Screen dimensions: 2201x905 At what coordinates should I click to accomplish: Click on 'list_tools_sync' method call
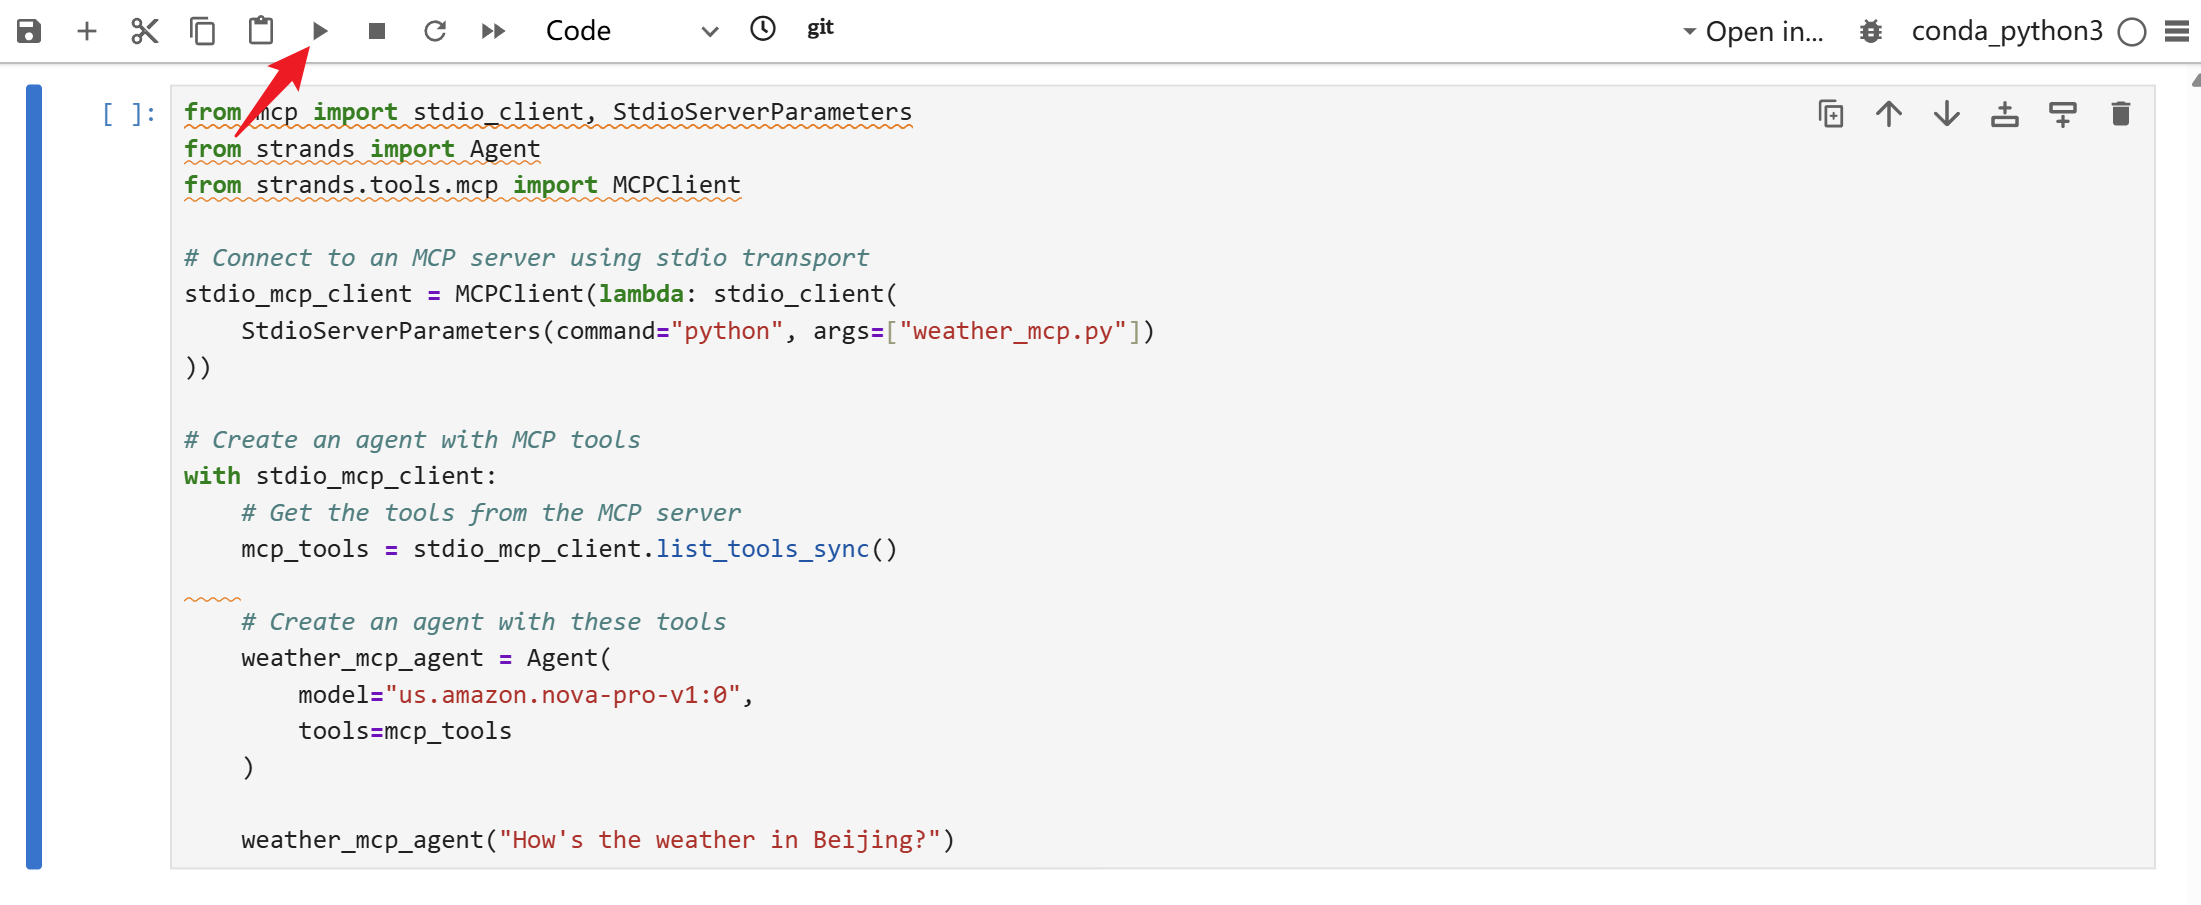tap(762, 549)
